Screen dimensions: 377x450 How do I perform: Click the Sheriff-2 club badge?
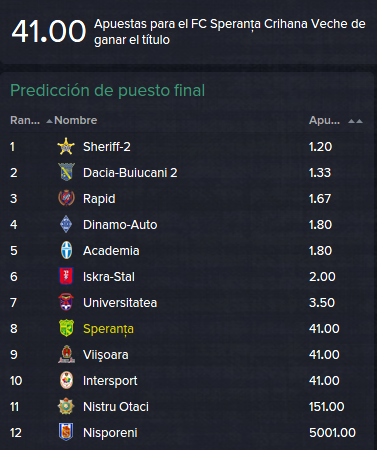point(66,146)
